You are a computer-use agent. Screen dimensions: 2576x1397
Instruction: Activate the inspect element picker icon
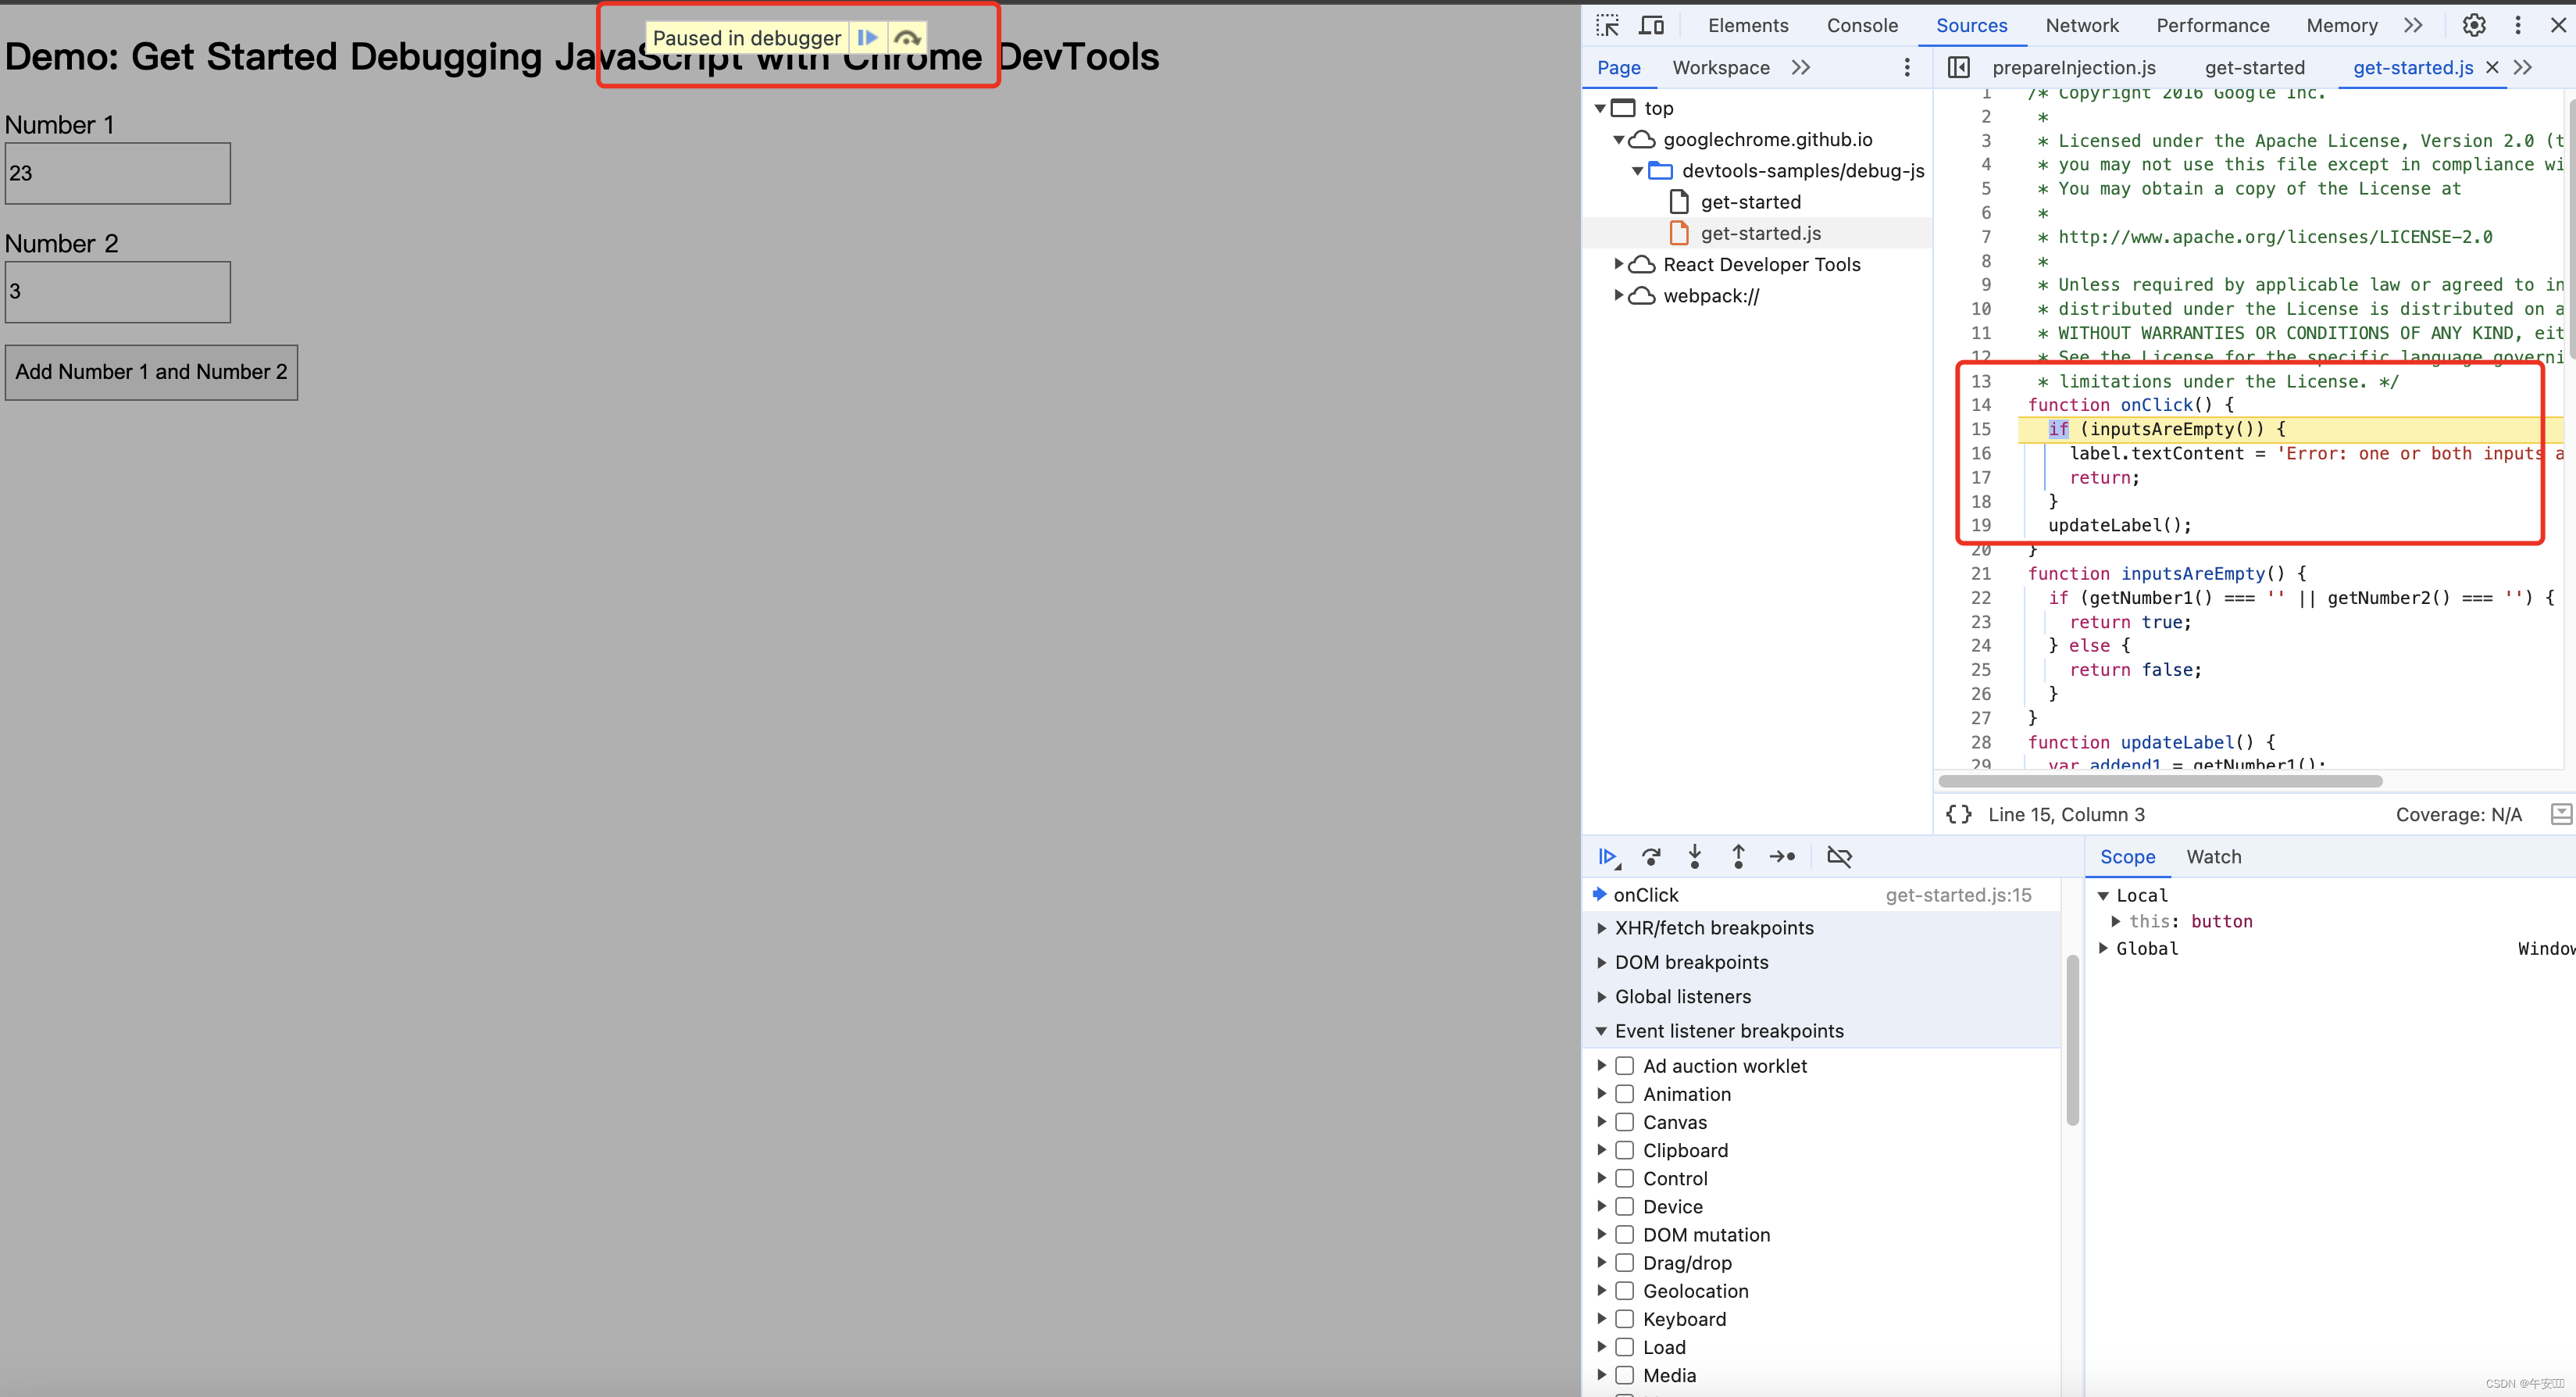pos(1608,25)
